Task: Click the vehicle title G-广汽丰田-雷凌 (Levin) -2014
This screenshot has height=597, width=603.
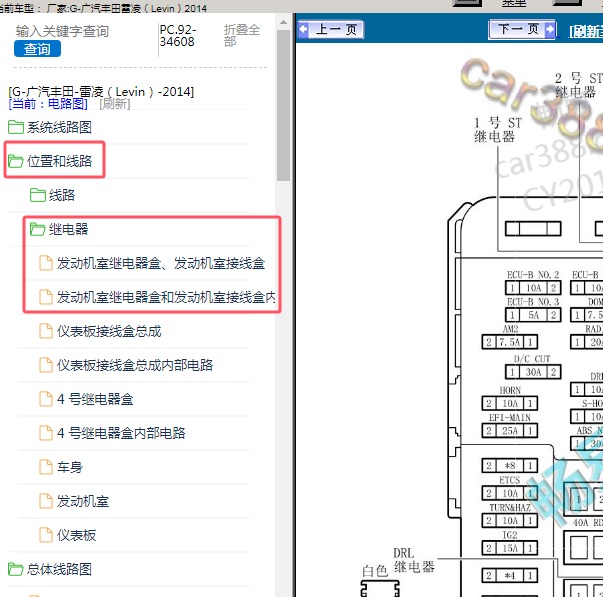Action: [101, 92]
